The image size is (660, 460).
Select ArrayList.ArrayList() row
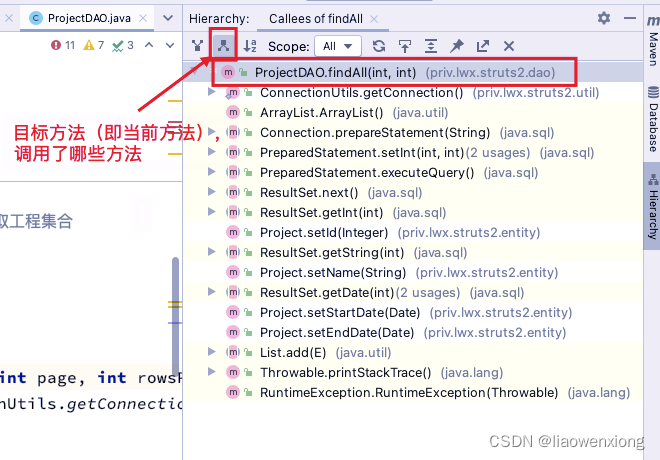(413, 112)
